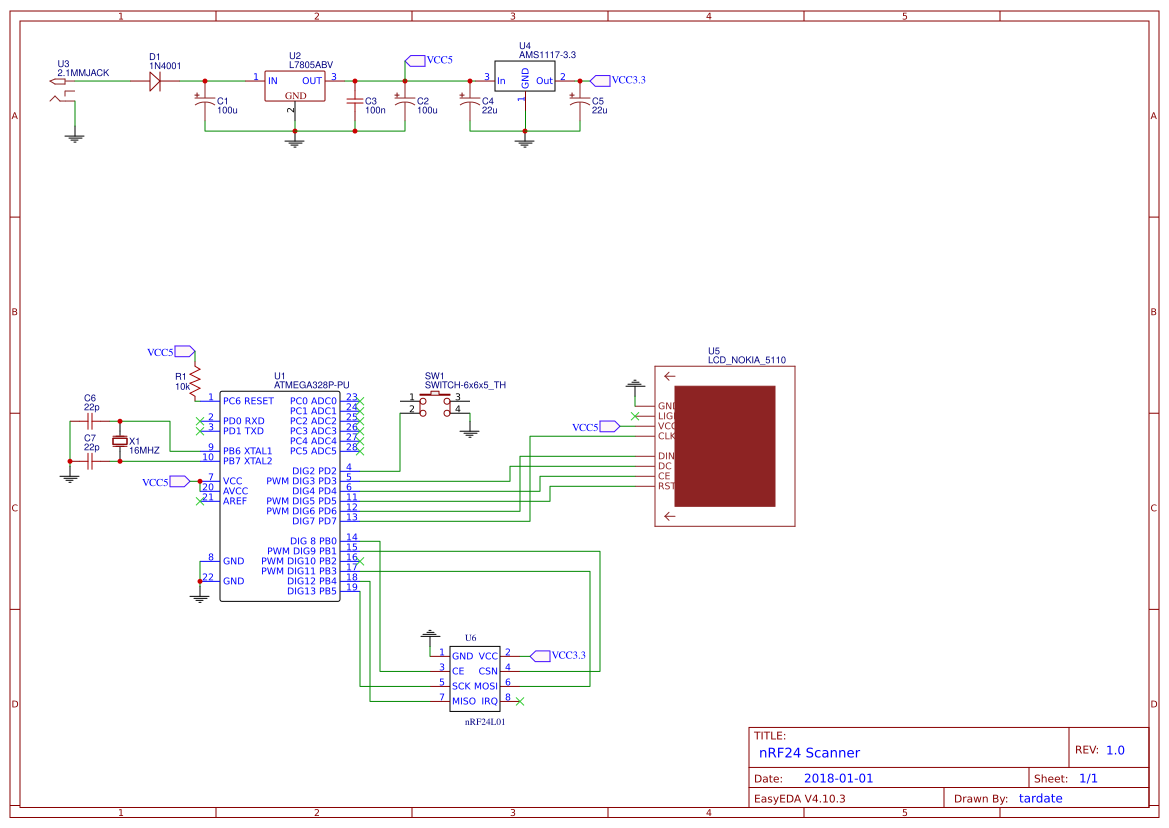Select the U2 L7805ABV regulator body

(x=294, y=86)
